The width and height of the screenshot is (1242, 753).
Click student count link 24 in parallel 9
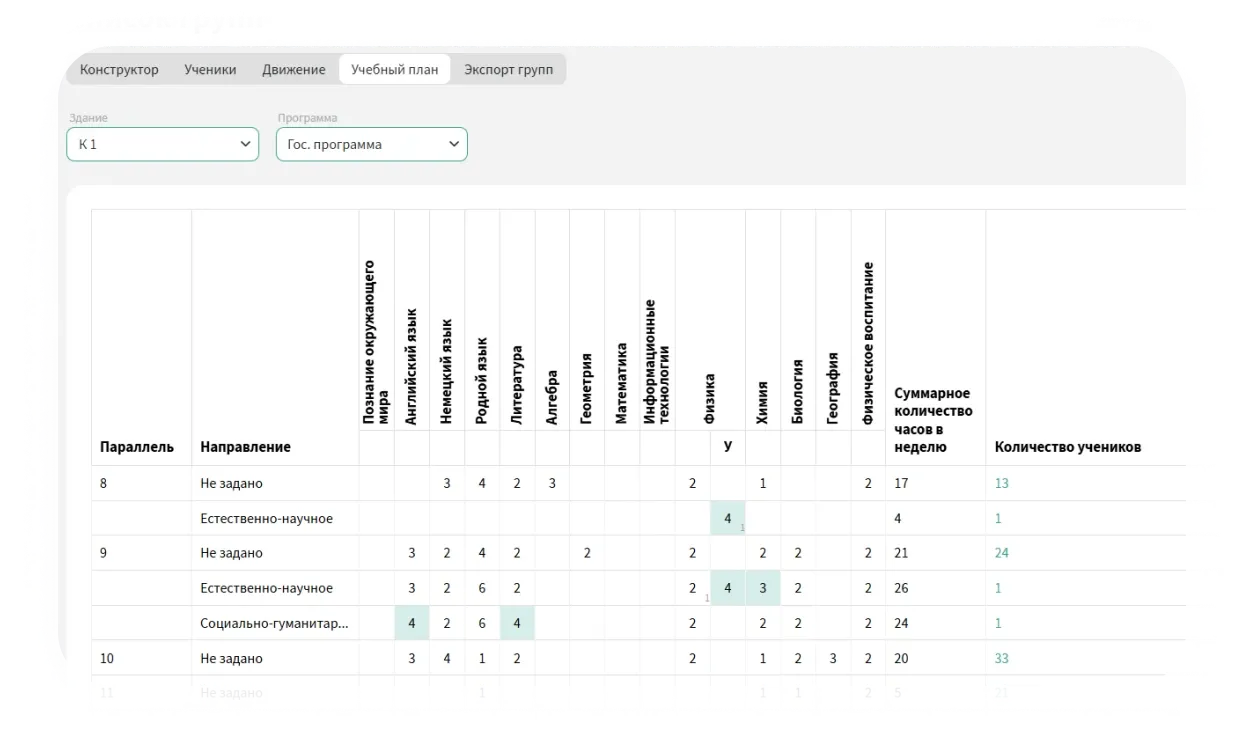point(1002,554)
